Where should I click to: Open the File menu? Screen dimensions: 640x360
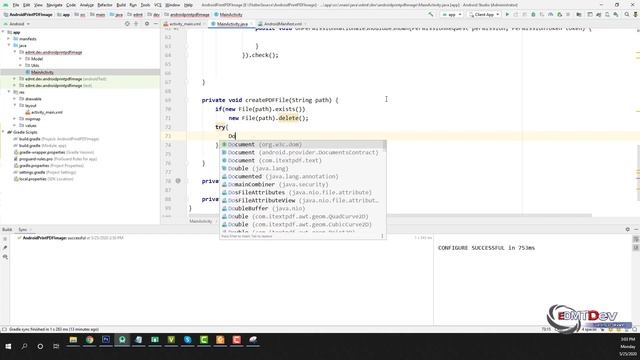(16, 5)
